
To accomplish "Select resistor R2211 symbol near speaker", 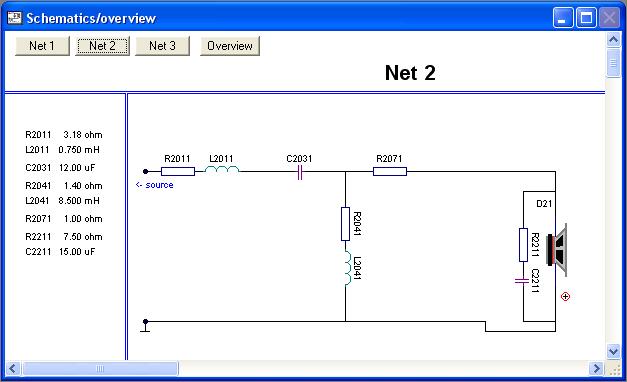I will tap(523, 245).
